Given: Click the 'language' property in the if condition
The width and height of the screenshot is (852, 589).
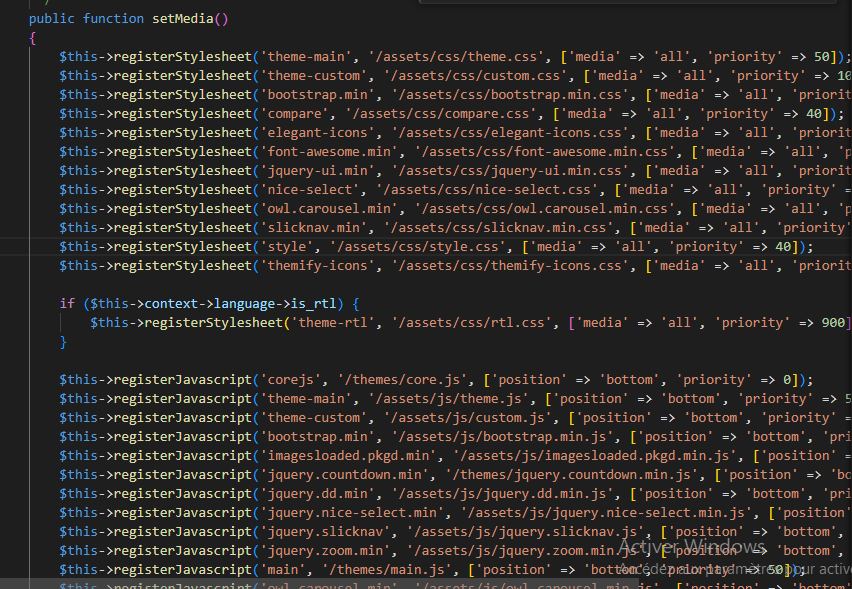Looking at the screenshot, I should [x=245, y=304].
